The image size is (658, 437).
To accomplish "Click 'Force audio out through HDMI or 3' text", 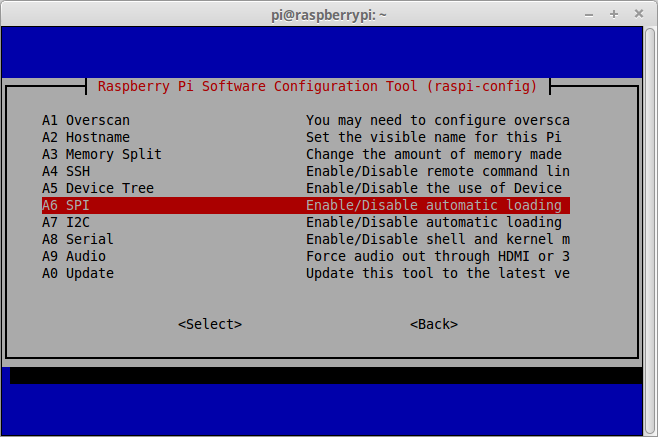I will pos(438,256).
